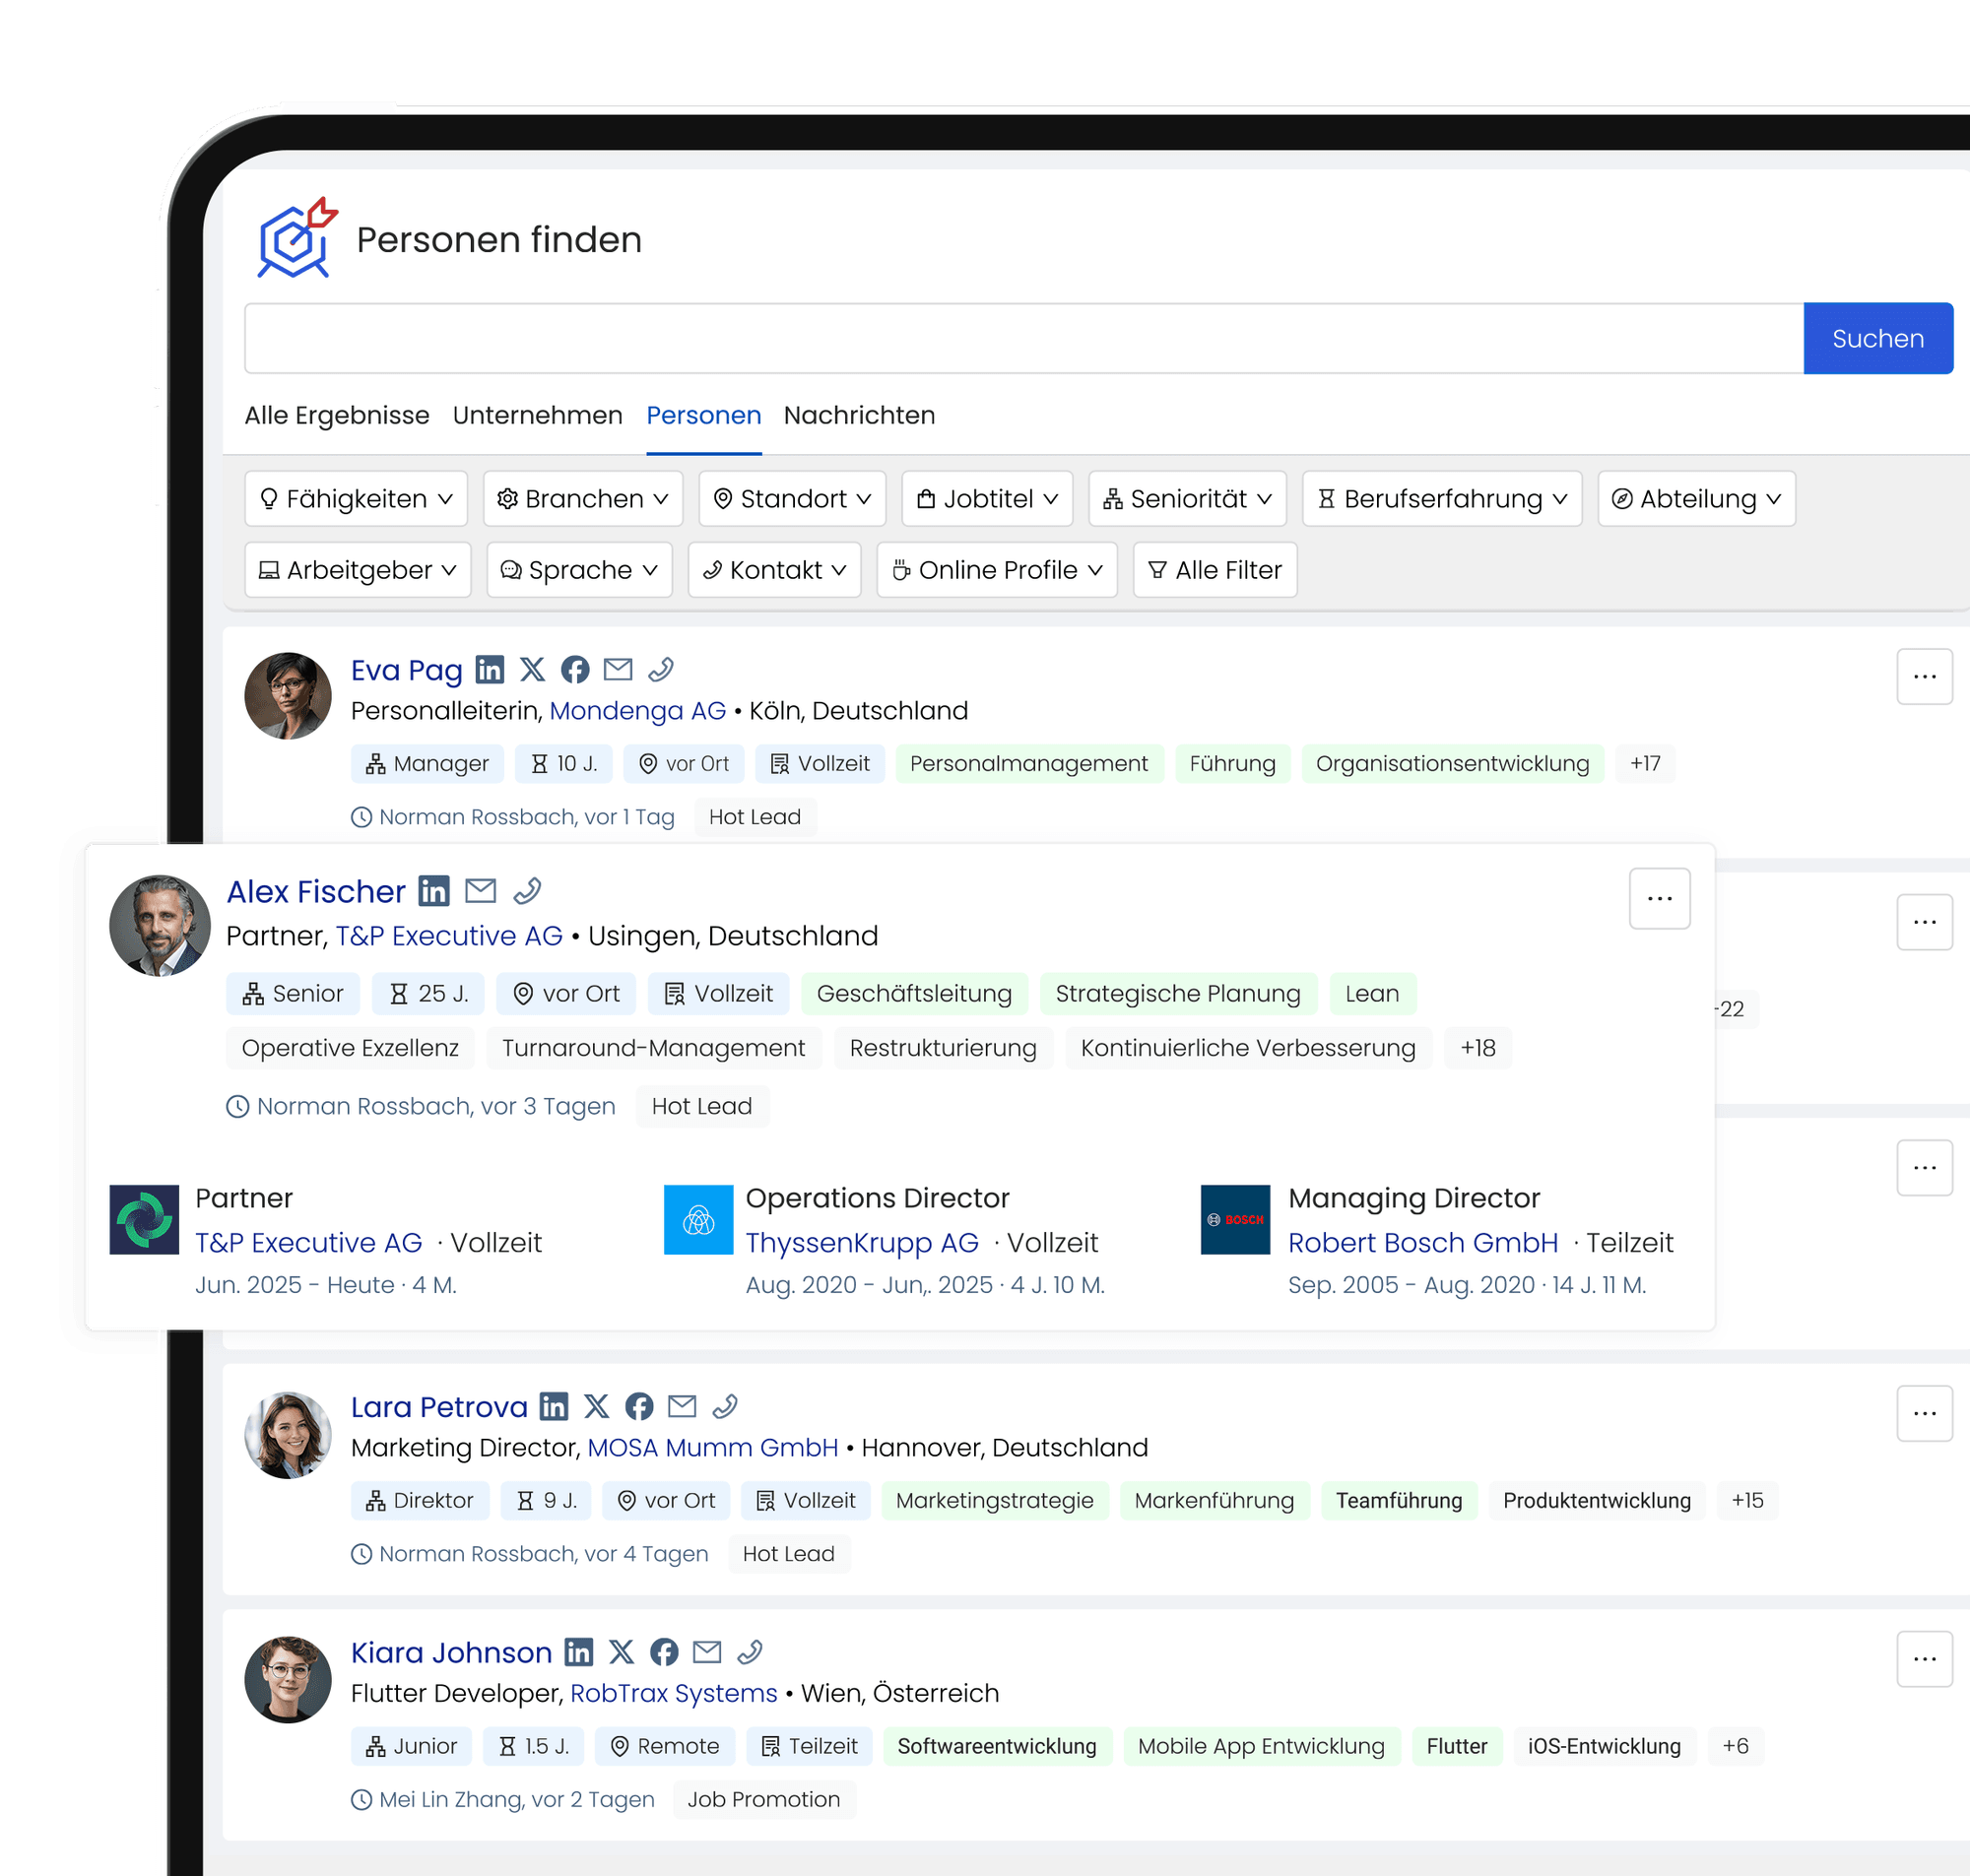Expand the Branchen filter dropdown
Image resolution: width=1970 pixels, height=1876 pixels.
coord(582,498)
